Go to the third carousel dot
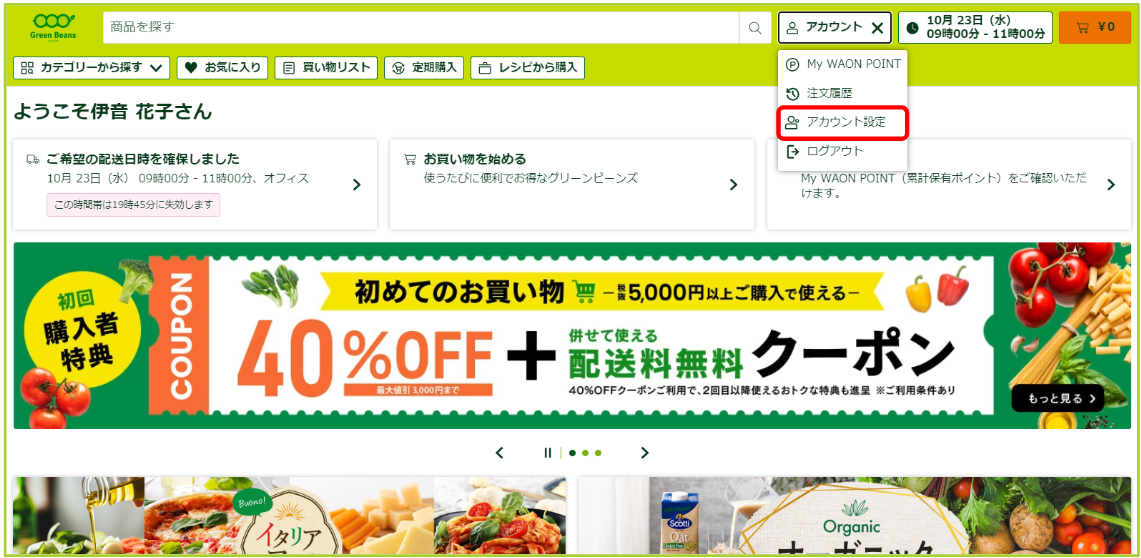1141x558 pixels. [x=598, y=453]
